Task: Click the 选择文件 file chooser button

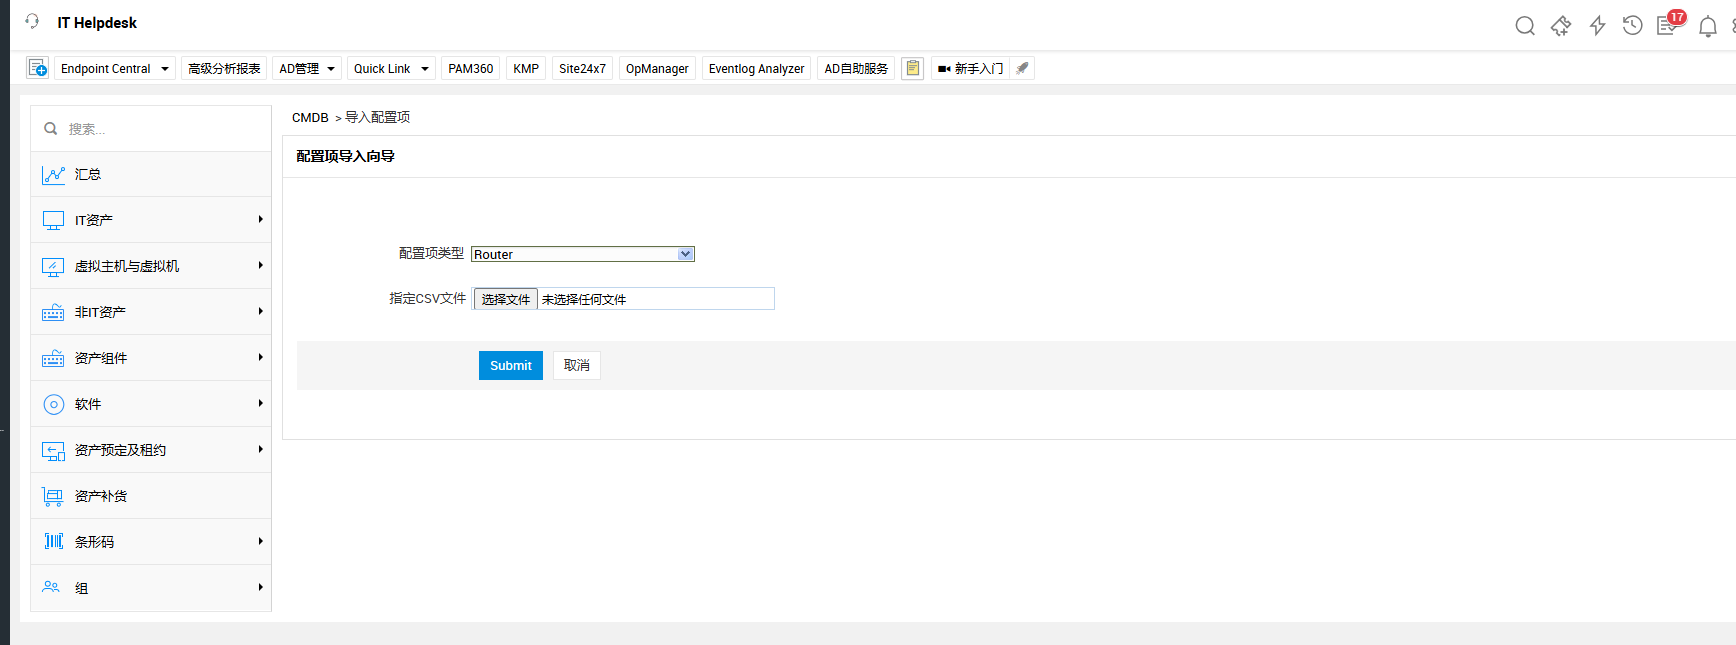Action: click(x=505, y=299)
